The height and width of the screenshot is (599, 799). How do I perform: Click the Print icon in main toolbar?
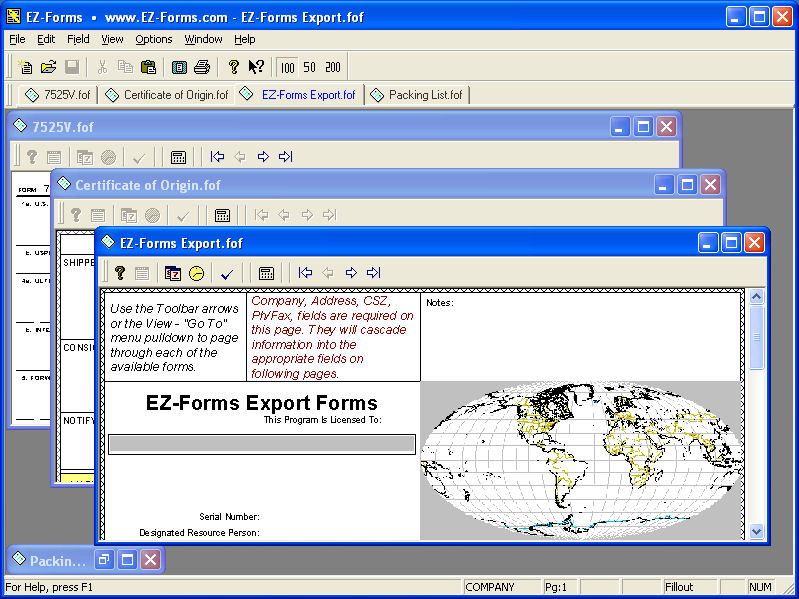[x=202, y=67]
